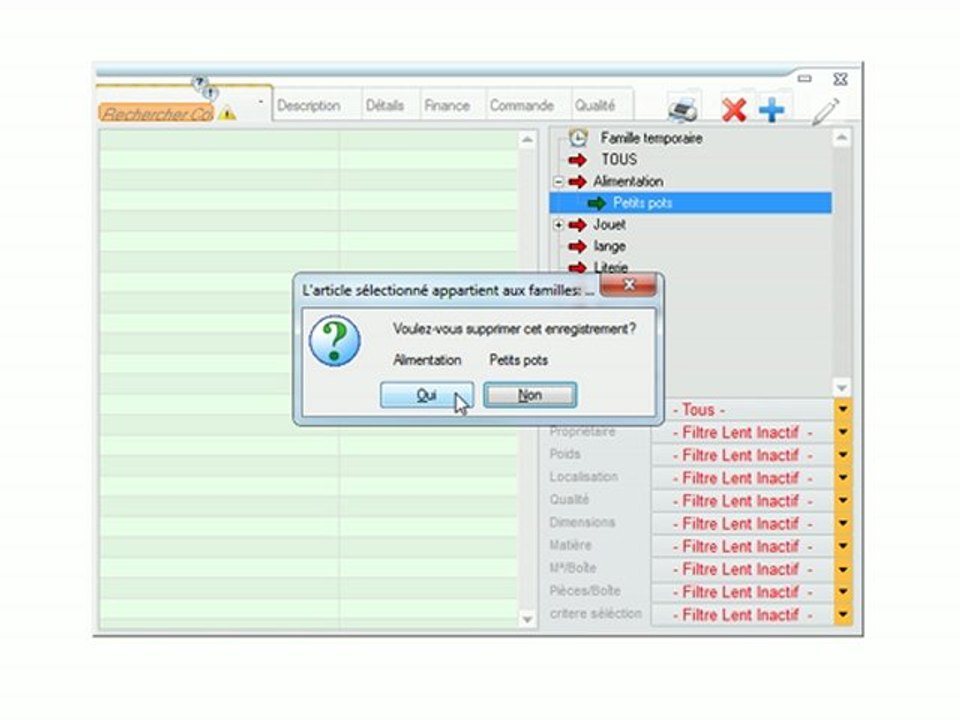
Task: Expand the Jouet tree node
Action: [x=558, y=225]
